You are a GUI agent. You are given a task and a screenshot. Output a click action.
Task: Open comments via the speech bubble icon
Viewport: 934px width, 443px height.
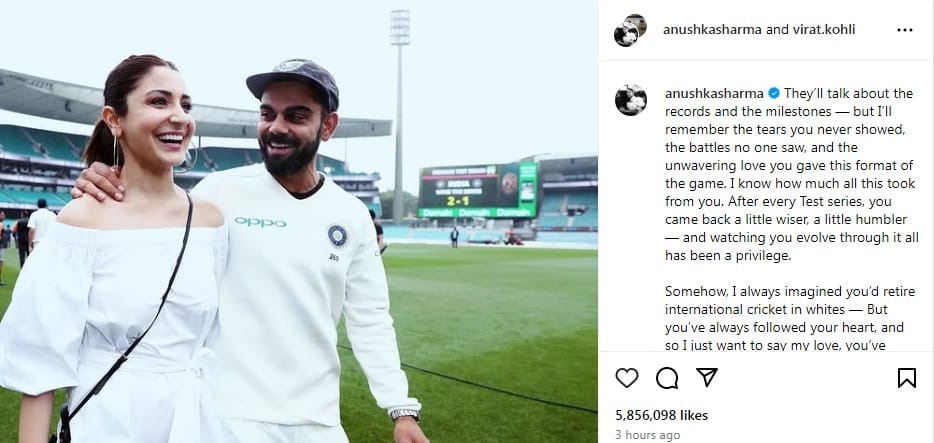pos(666,378)
